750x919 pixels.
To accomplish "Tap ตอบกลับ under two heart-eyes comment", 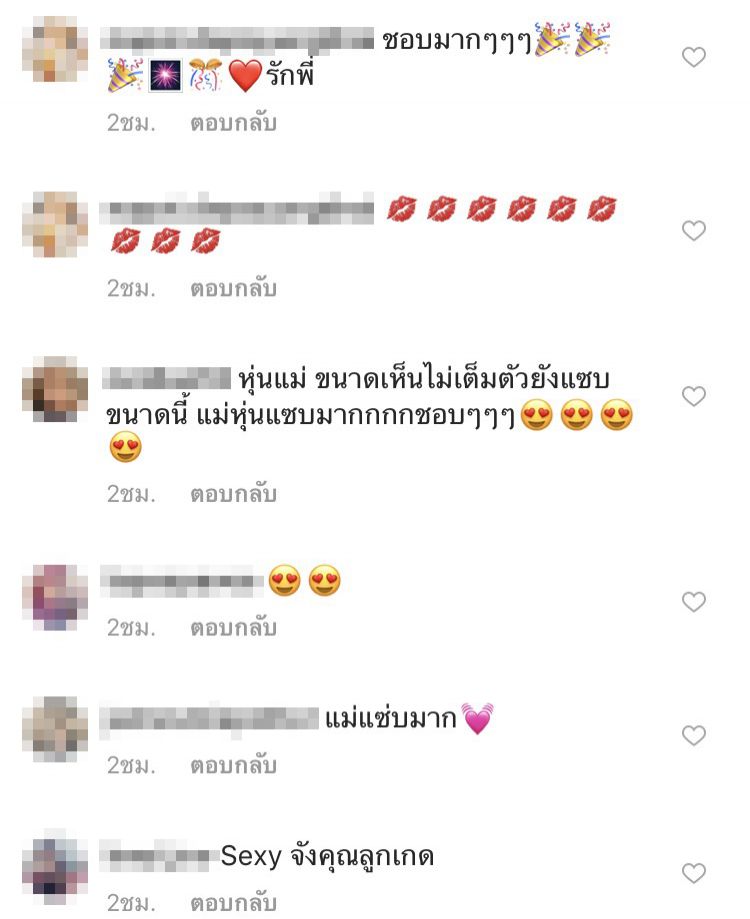I will pyautogui.click(x=233, y=628).
